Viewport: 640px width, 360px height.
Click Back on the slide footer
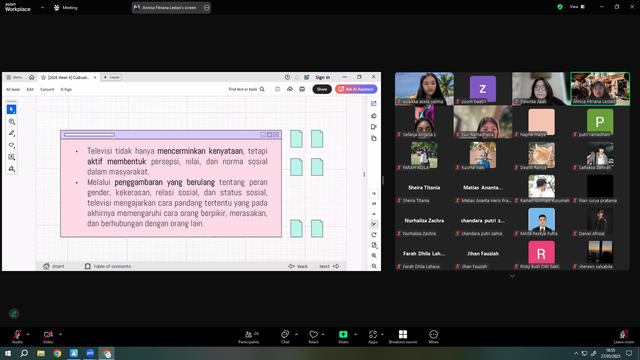298,266
